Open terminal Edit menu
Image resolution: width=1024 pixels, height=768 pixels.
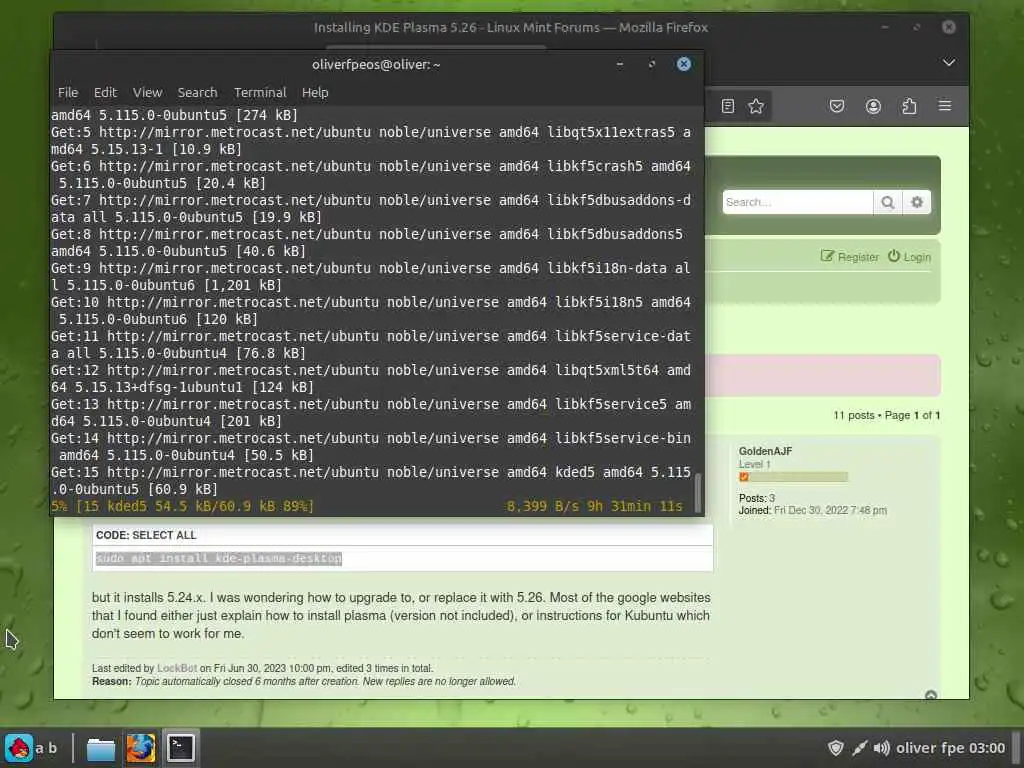pyautogui.click(x=105, y=93)
